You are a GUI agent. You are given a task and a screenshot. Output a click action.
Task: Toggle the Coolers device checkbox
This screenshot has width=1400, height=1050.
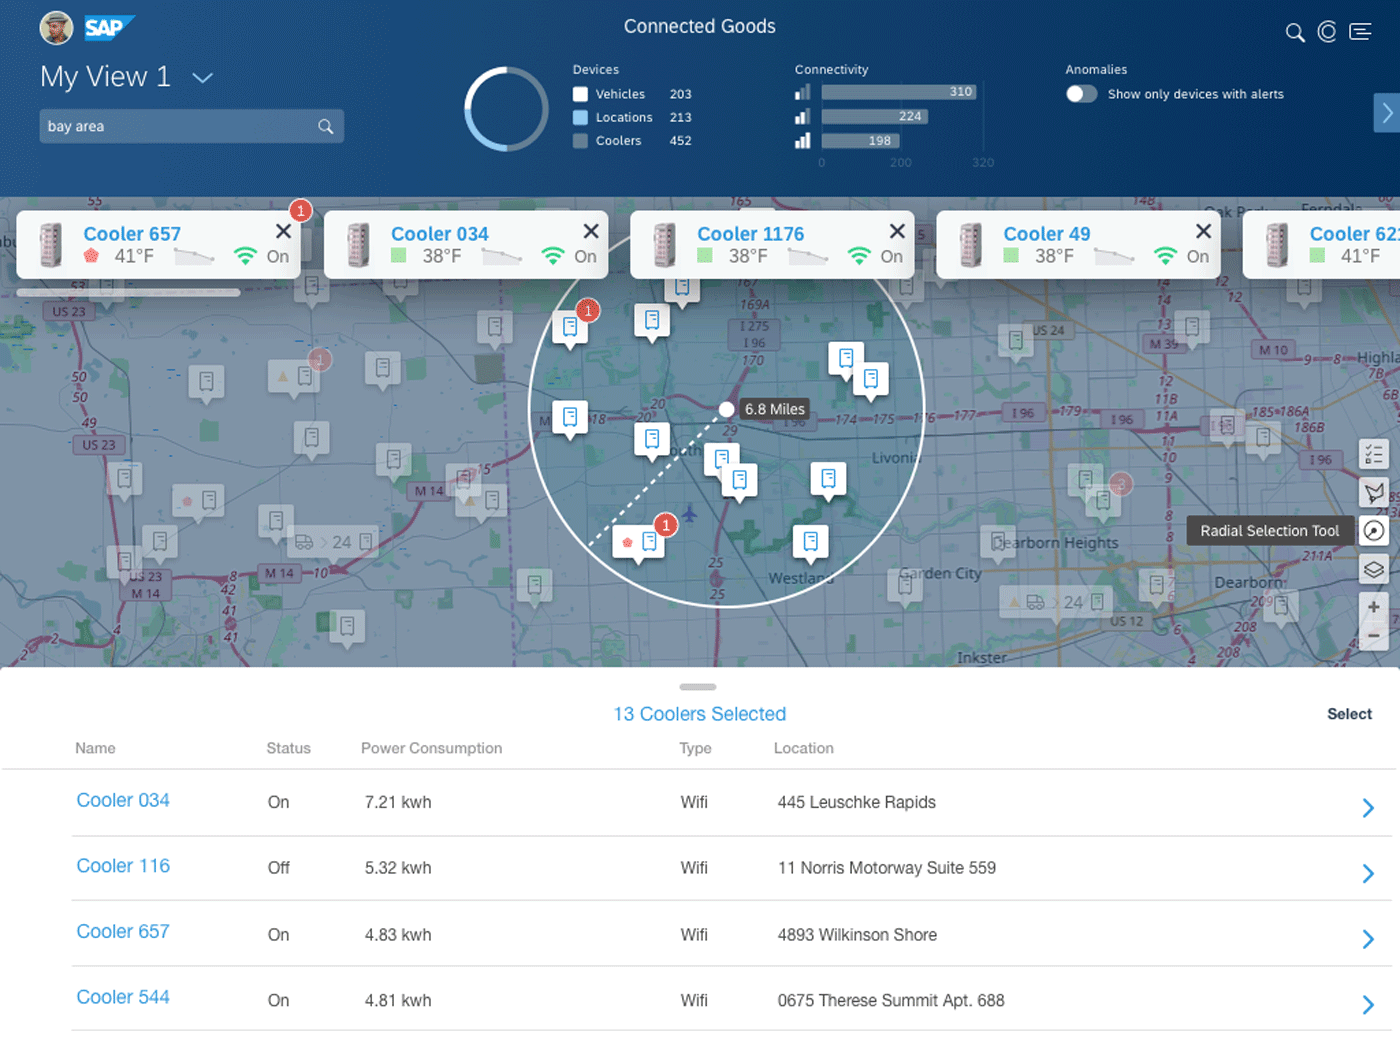[580, 141]
